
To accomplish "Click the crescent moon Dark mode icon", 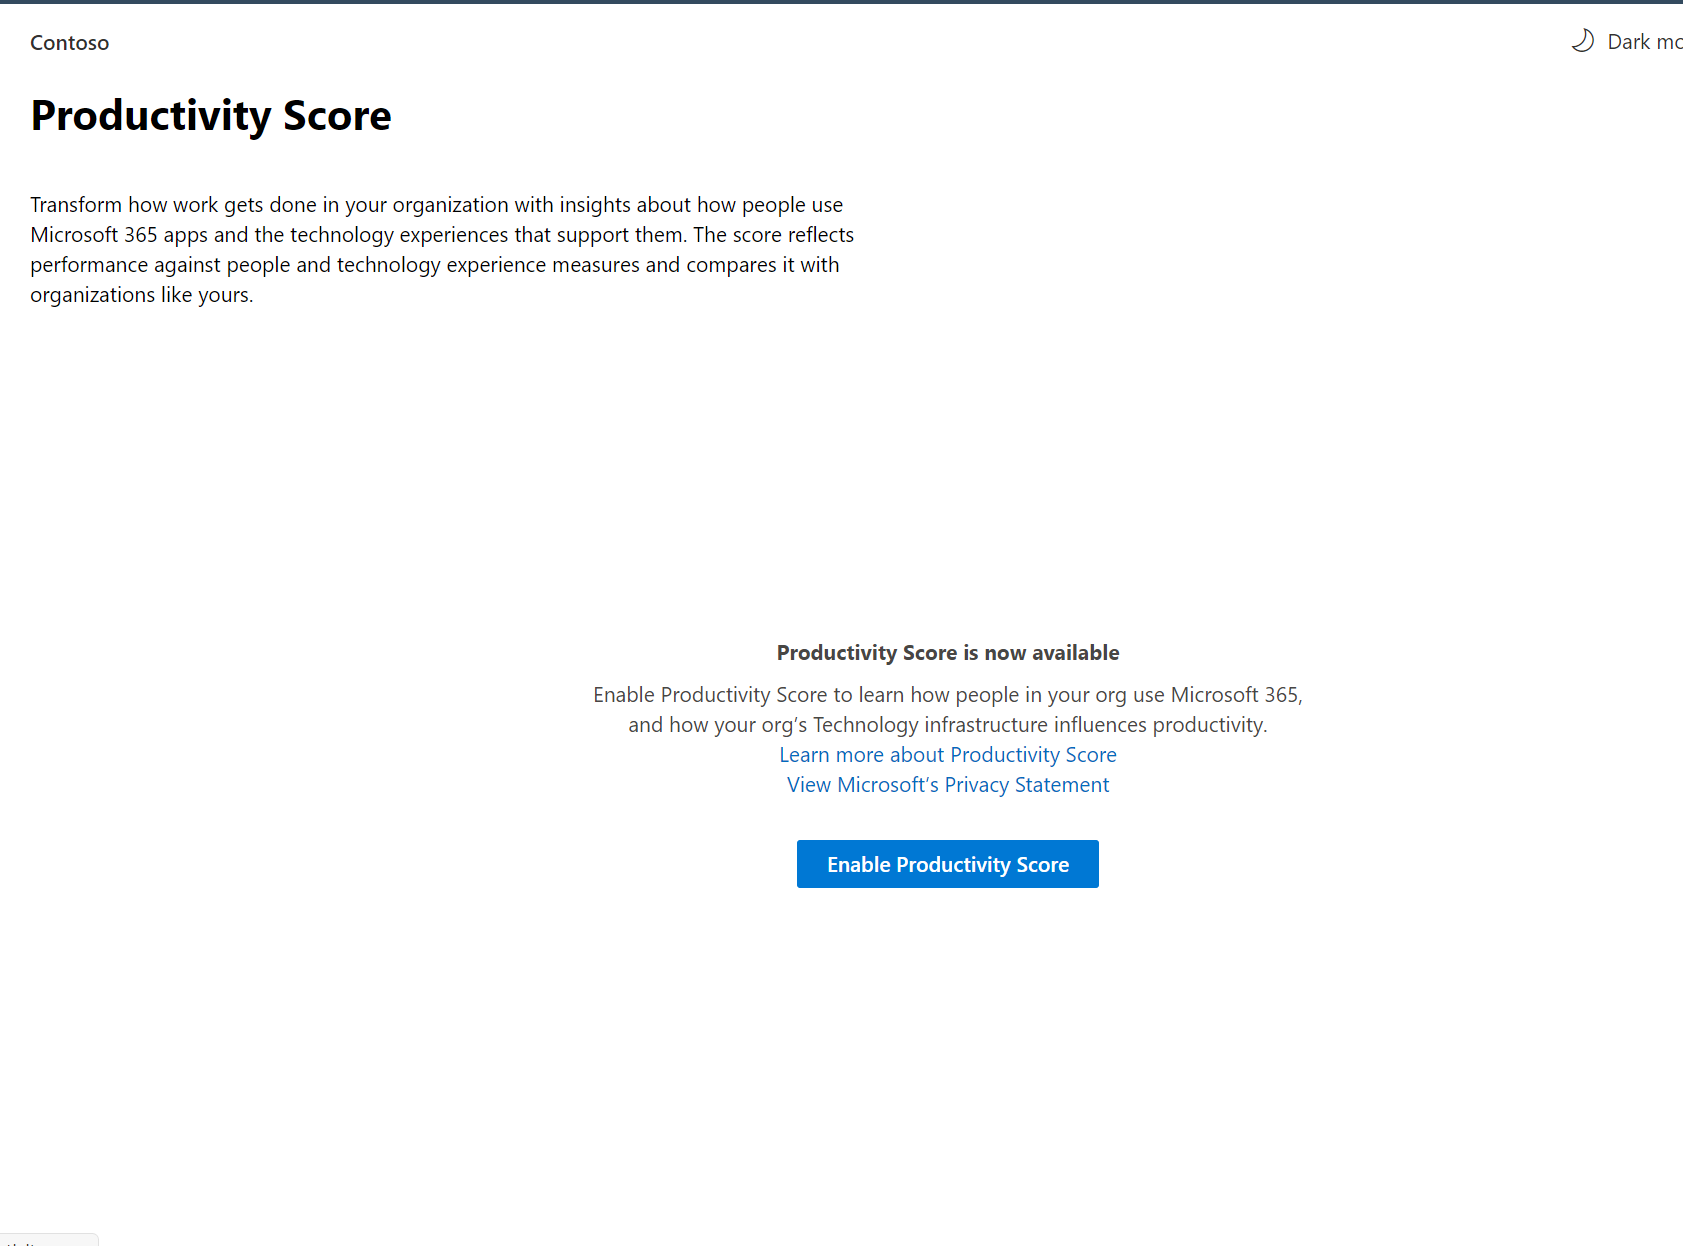I will click(1583, 41).
